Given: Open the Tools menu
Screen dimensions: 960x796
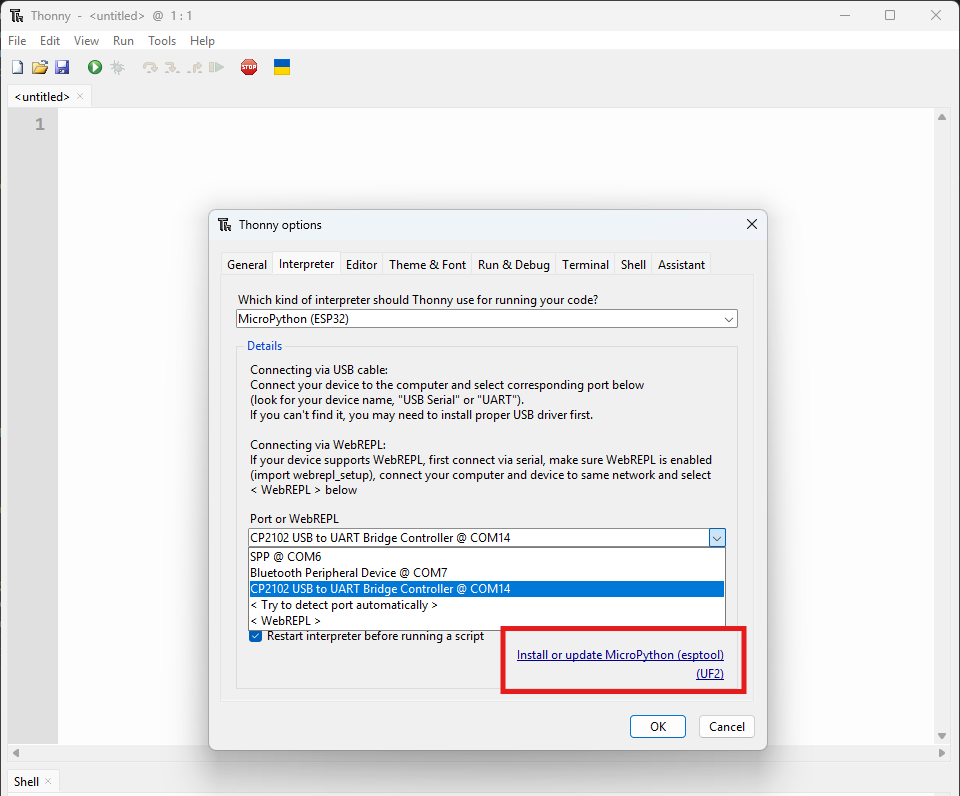Looking at the screenshot, I should click(x=162, y=40).
